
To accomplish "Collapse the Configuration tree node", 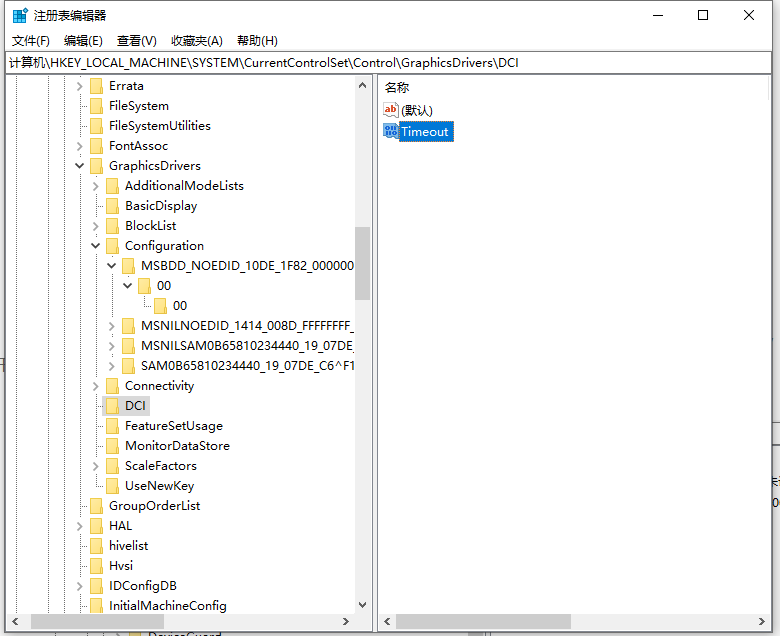I will (96, 246).
